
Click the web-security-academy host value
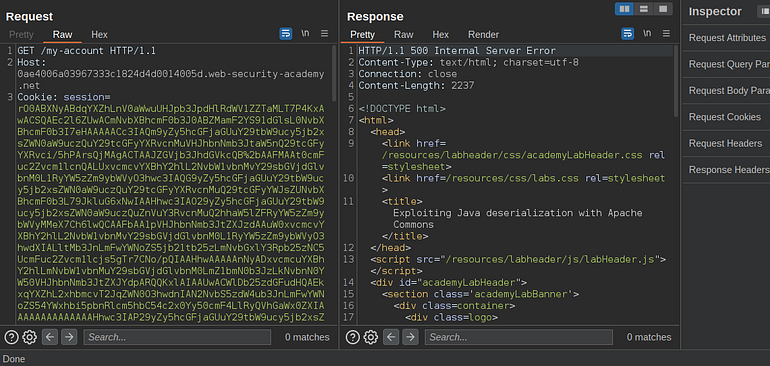[170, 80]
